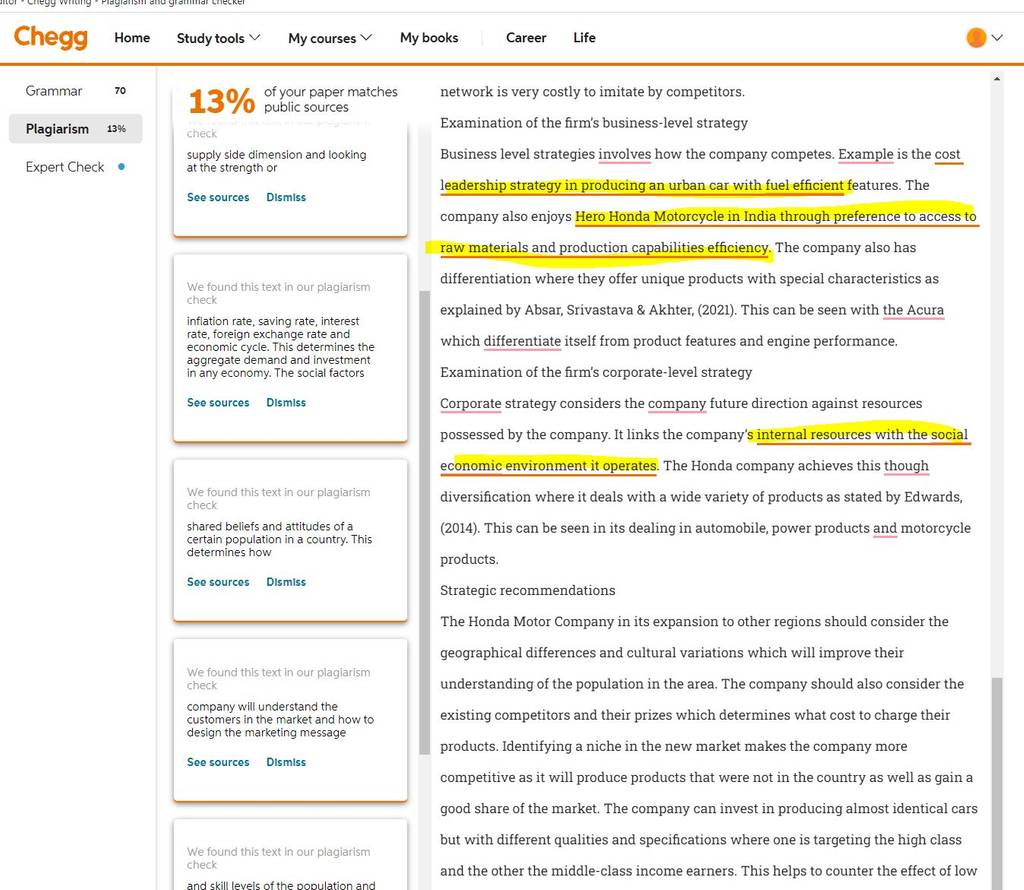Open the Expert Check tab
The width and height of the screenshot is (1024, 890).
76,167
